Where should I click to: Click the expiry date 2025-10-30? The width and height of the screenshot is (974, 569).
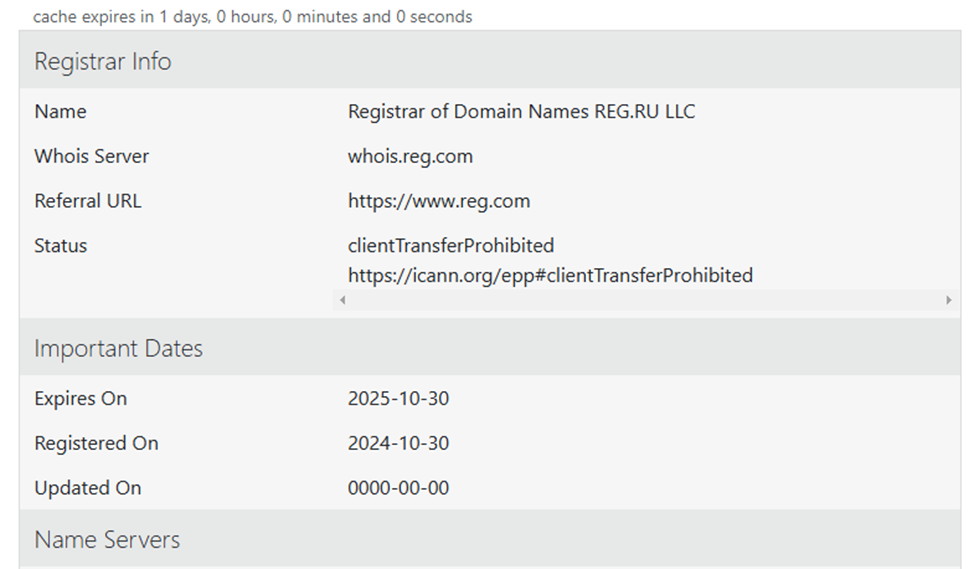(398, 398)
